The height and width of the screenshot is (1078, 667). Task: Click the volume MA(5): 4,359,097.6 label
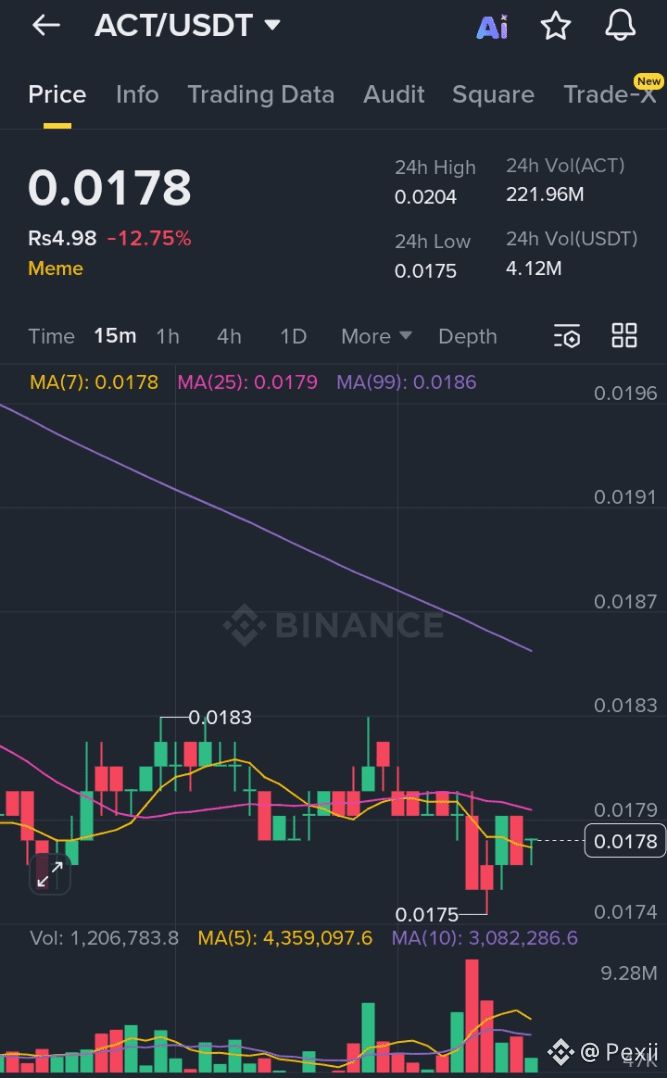click(x=285, y=938)
